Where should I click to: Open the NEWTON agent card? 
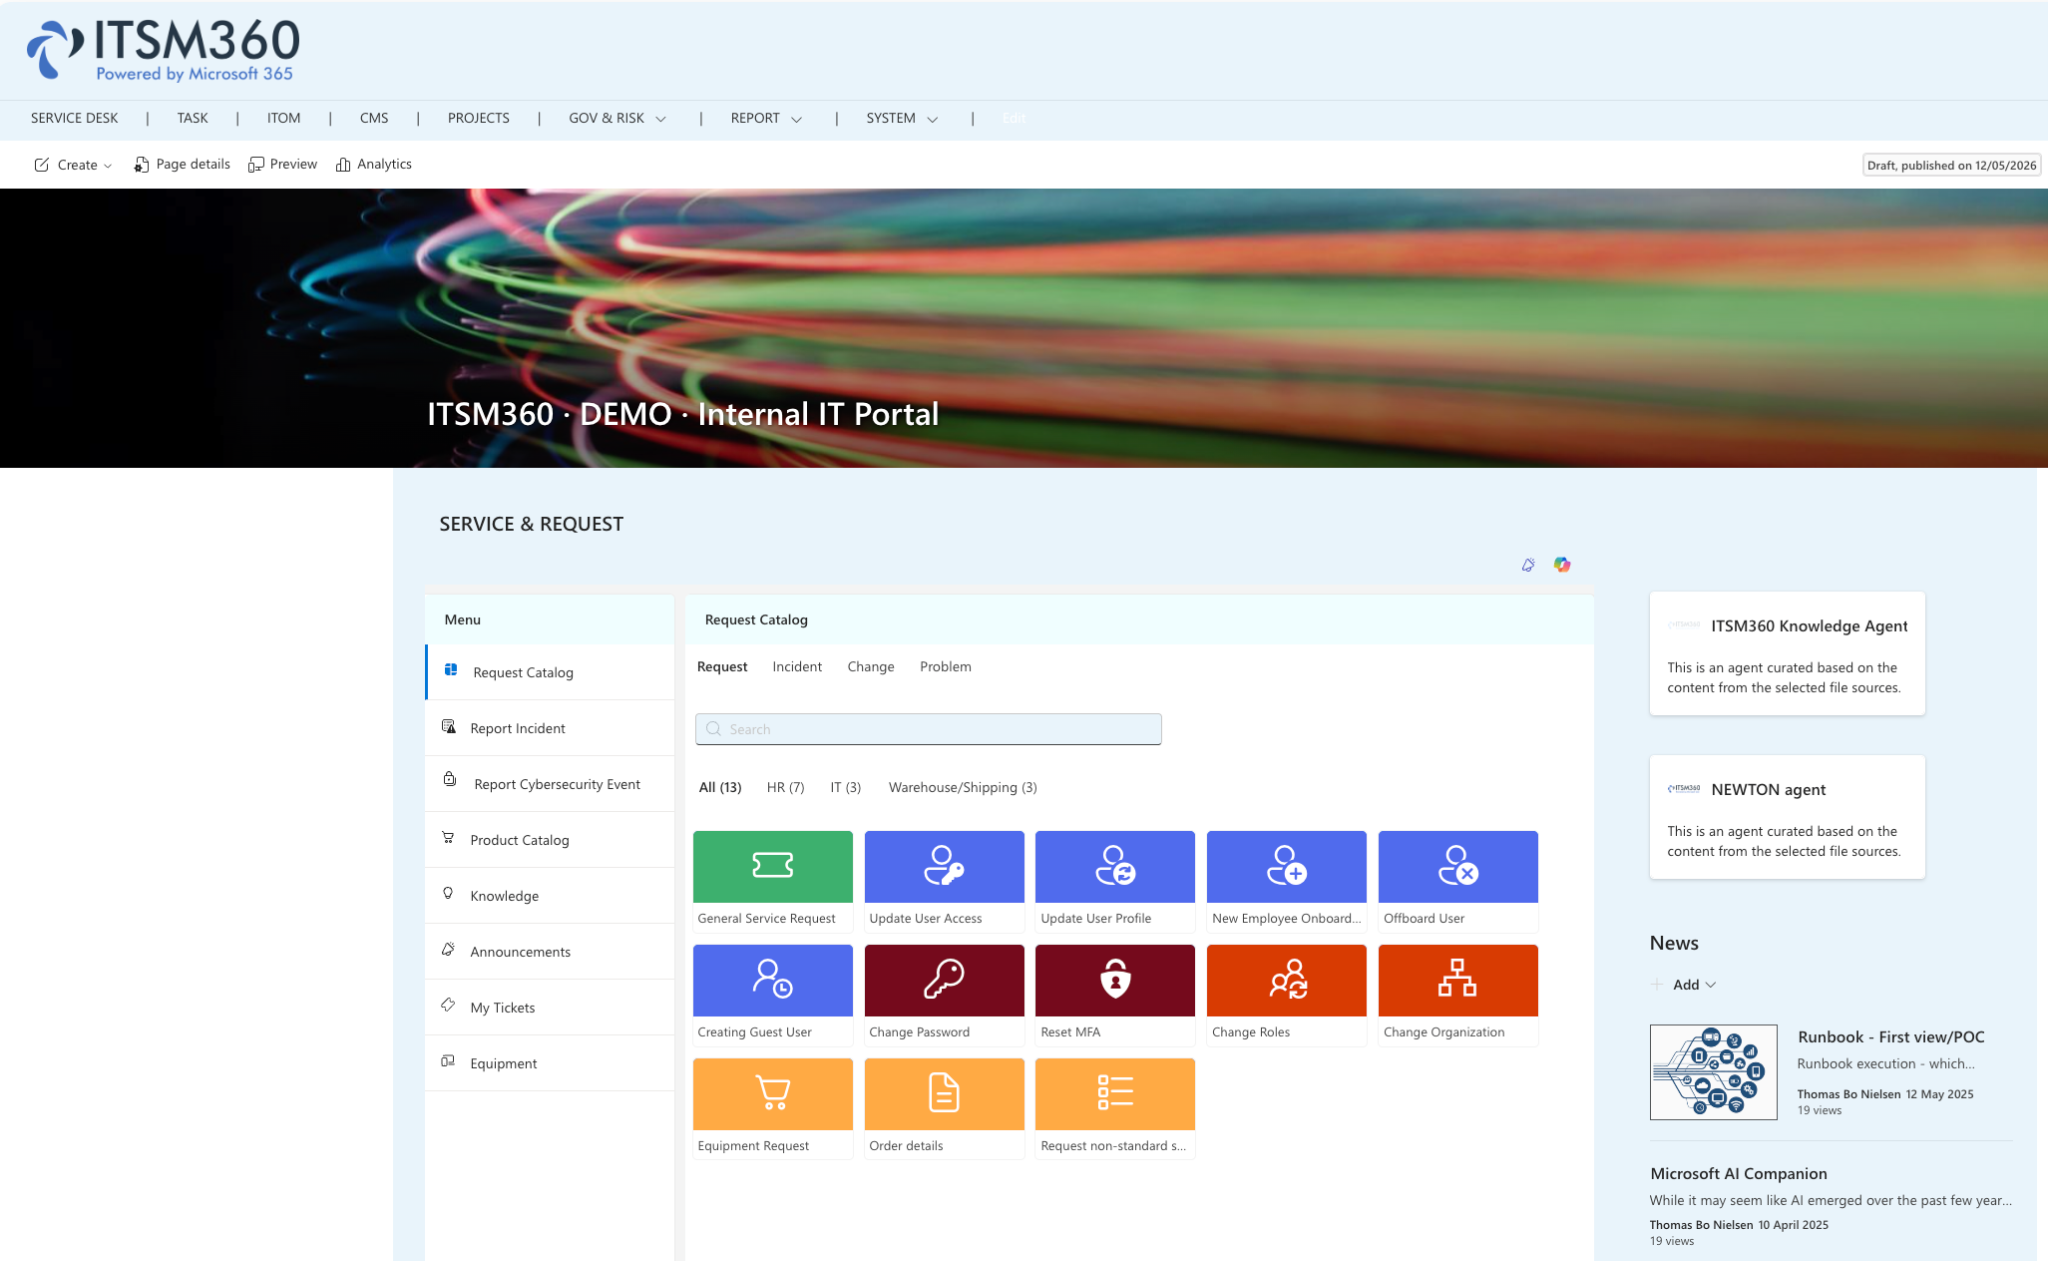[x=1787, y=817]
